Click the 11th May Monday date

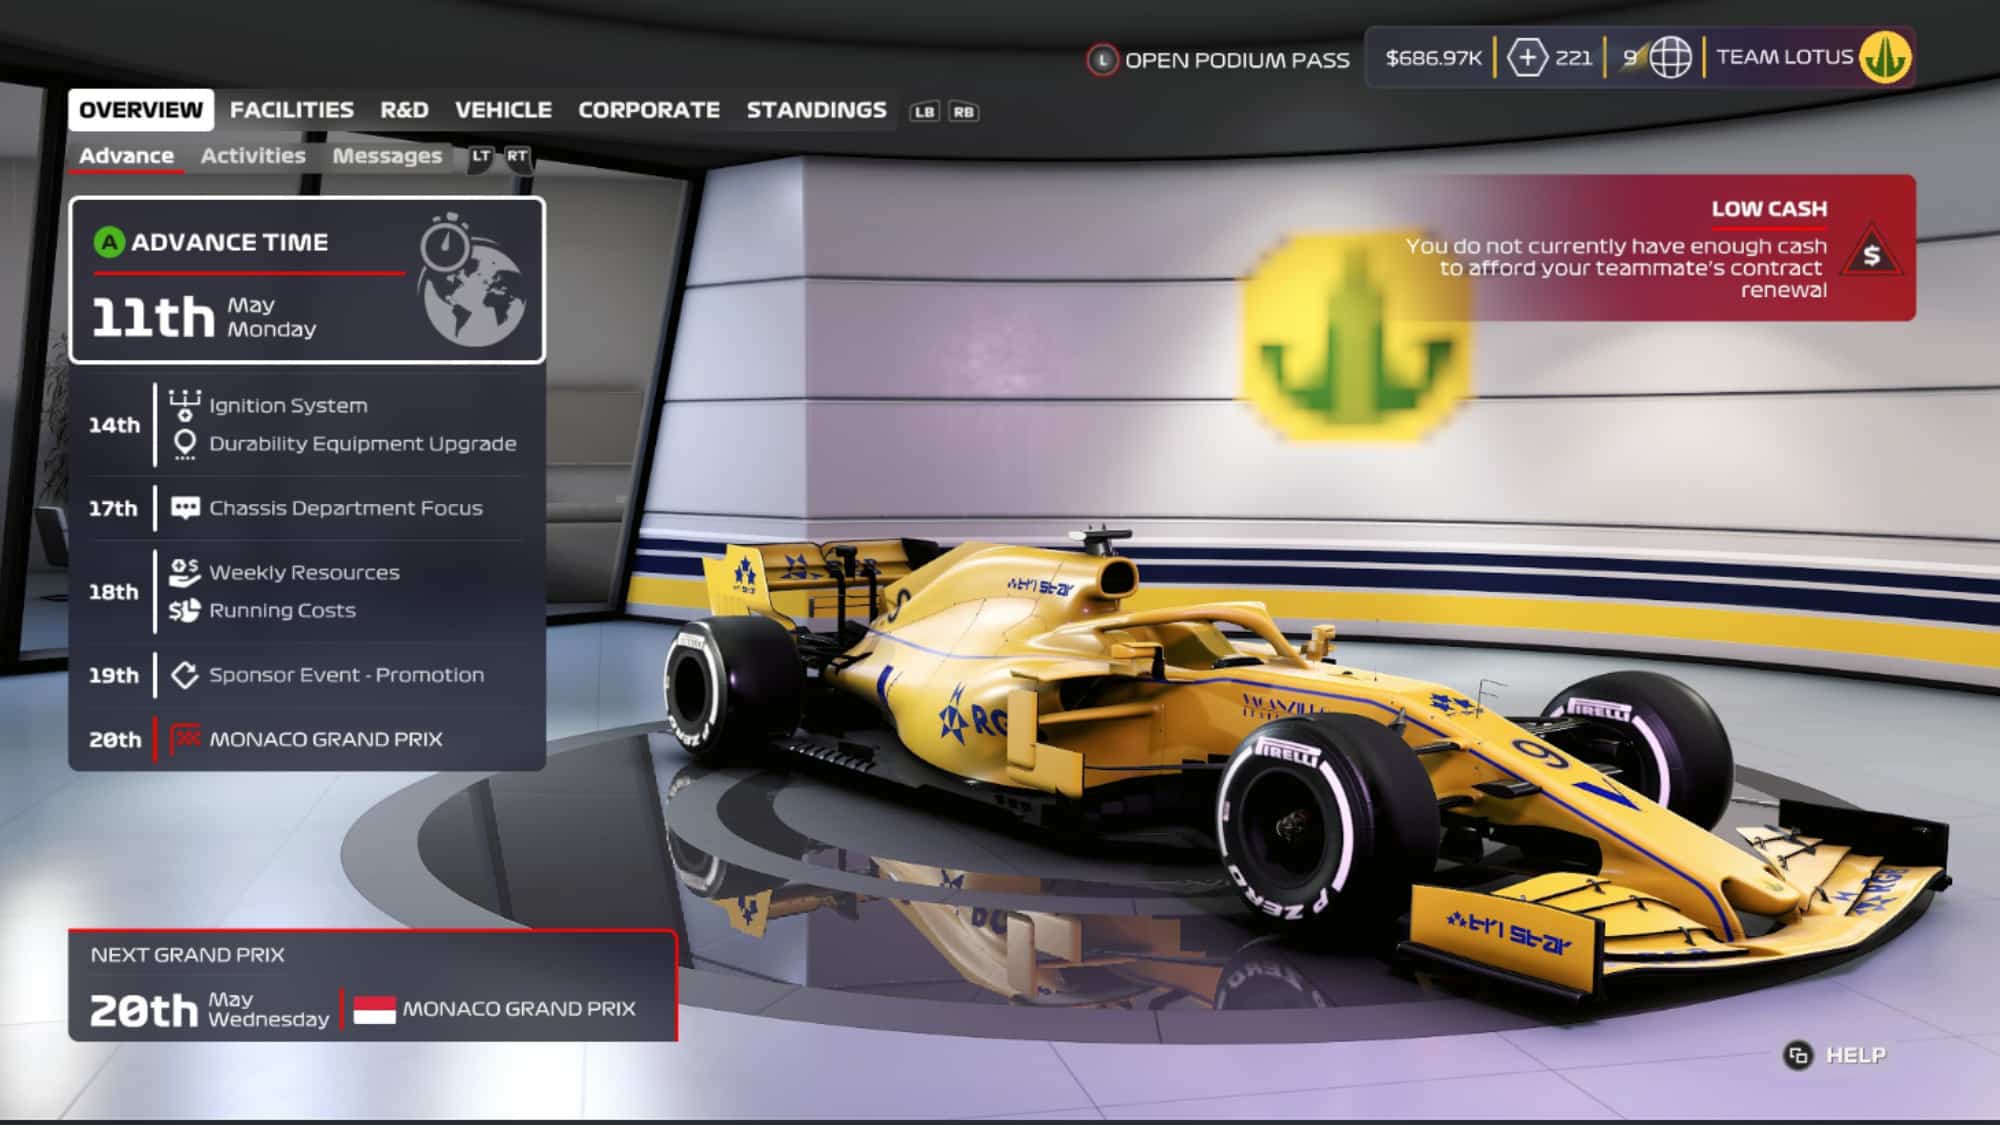coord(204,318)
